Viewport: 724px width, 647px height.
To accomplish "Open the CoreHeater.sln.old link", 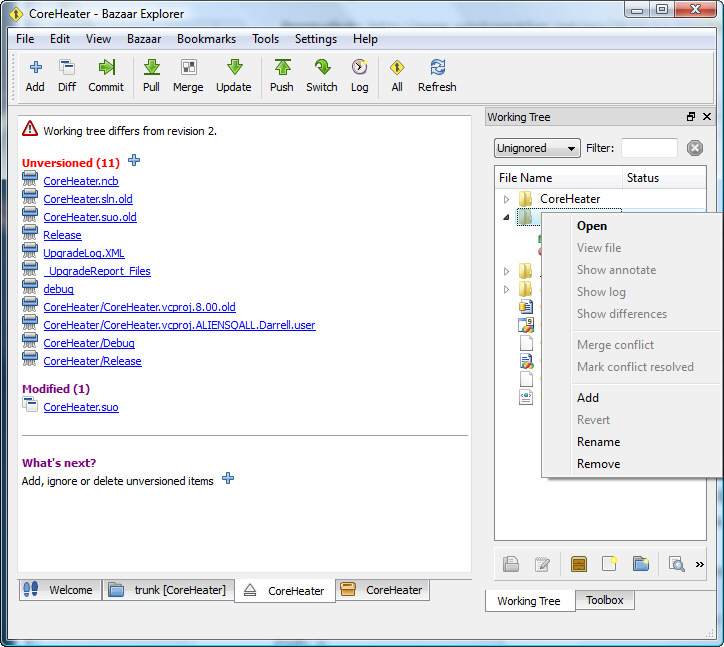I will coord(88,199).
